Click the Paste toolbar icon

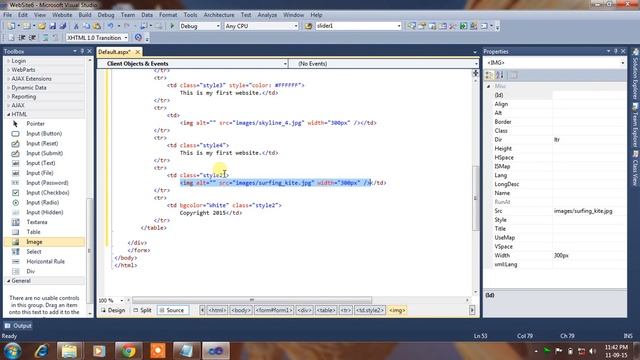(x=97, y=26)
